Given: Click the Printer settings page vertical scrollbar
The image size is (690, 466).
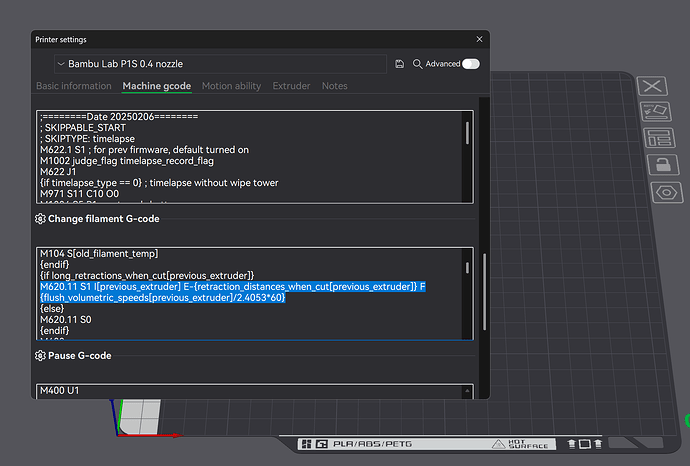Looking at the screenshot, I should 484,291.
